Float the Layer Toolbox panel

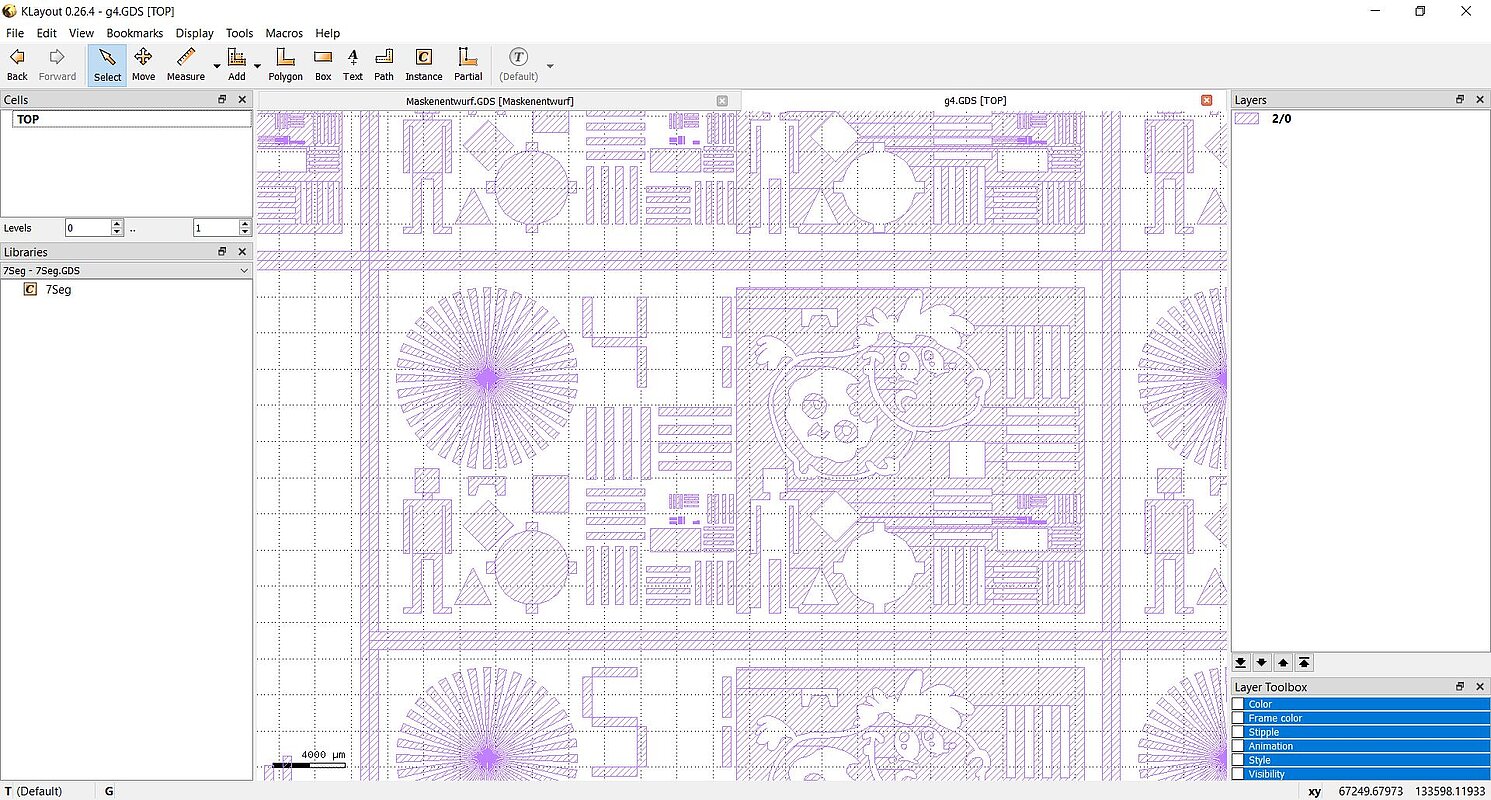(x=1460, y=687)
